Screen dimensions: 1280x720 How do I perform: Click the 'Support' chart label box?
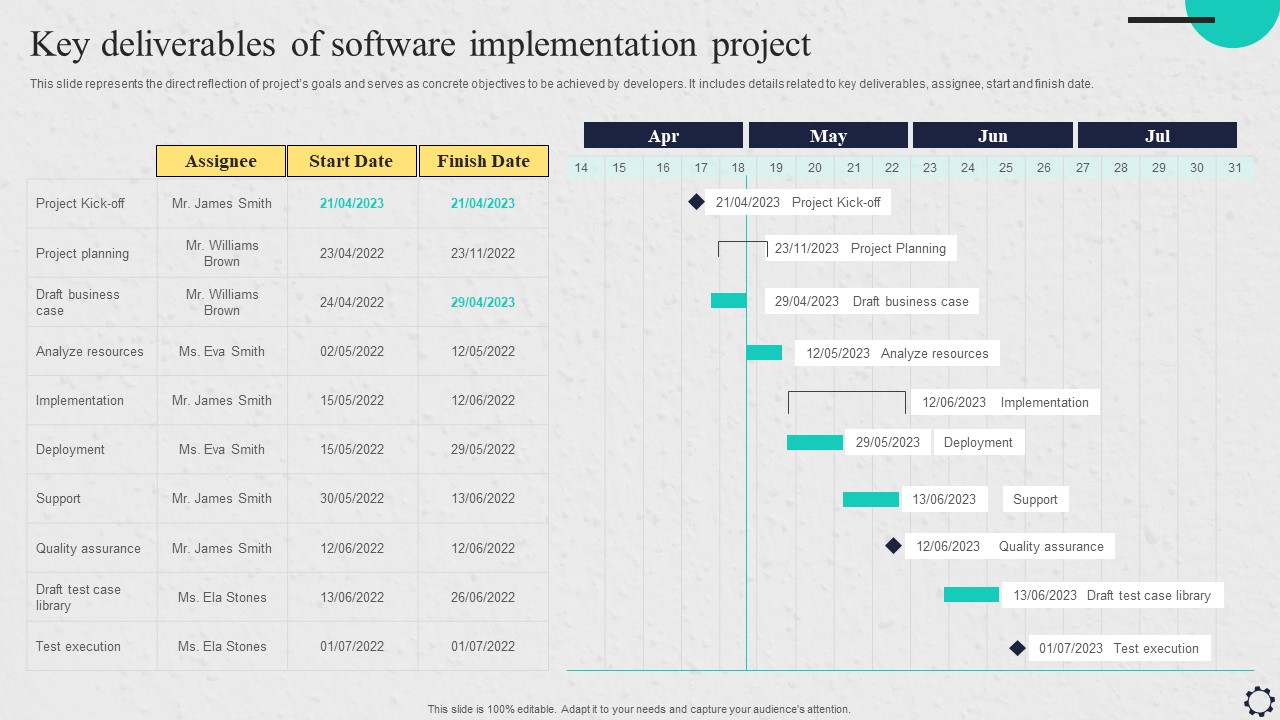pos(1035,499)
